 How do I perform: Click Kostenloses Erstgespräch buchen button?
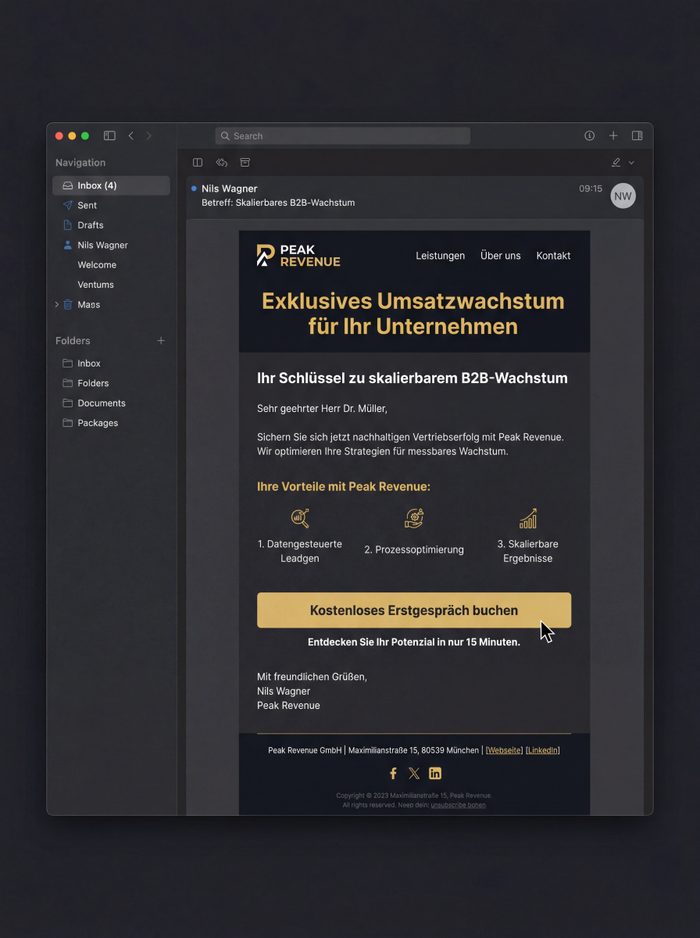point(414,610)
